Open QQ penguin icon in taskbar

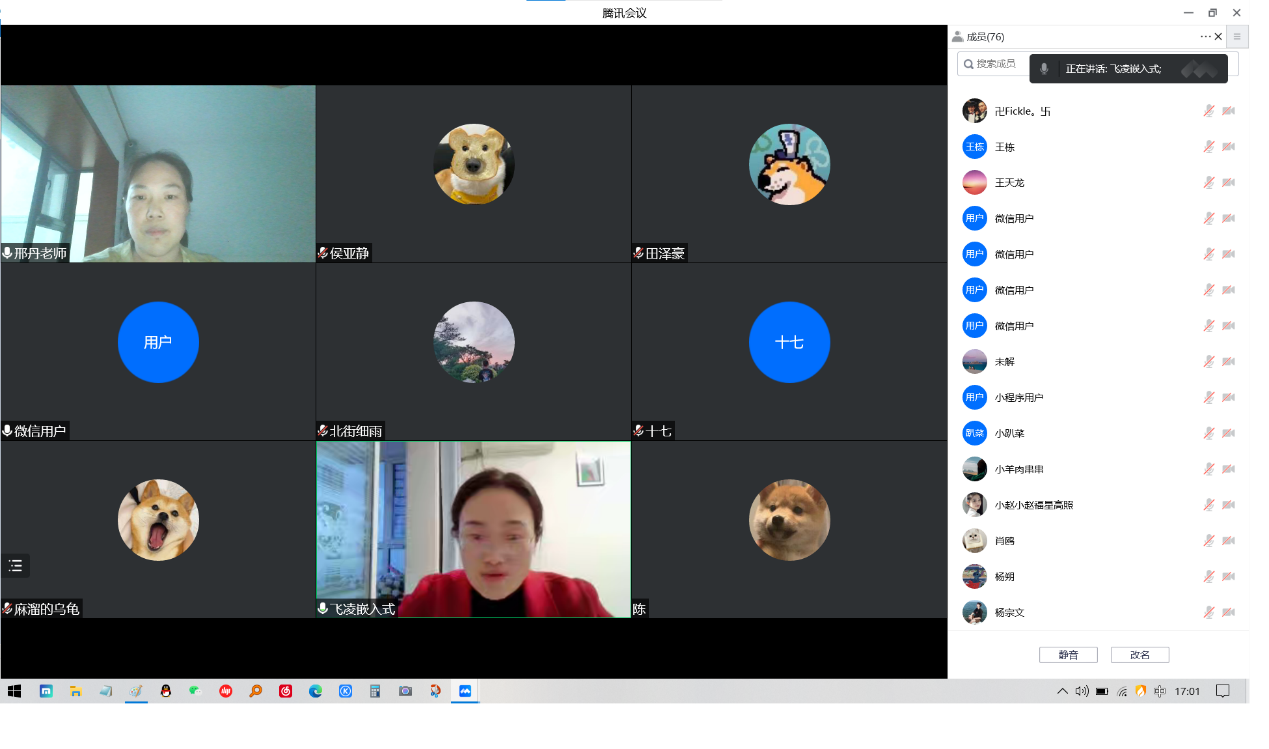(166, 691)
